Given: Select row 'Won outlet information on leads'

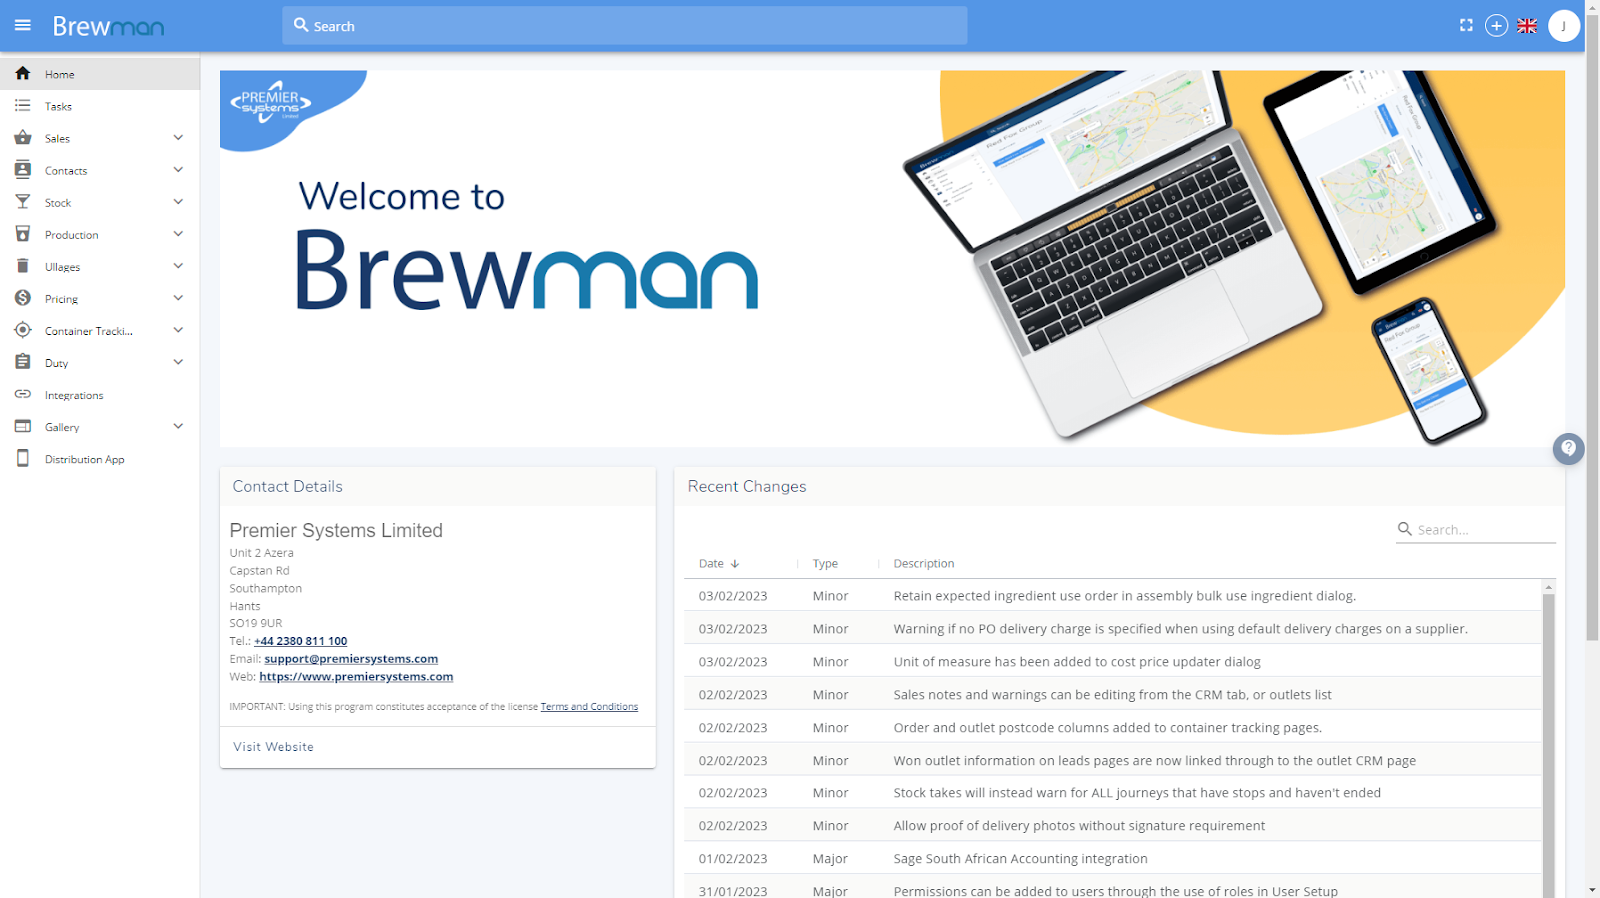Looking at the screenshot, I should pos(1113,760).
